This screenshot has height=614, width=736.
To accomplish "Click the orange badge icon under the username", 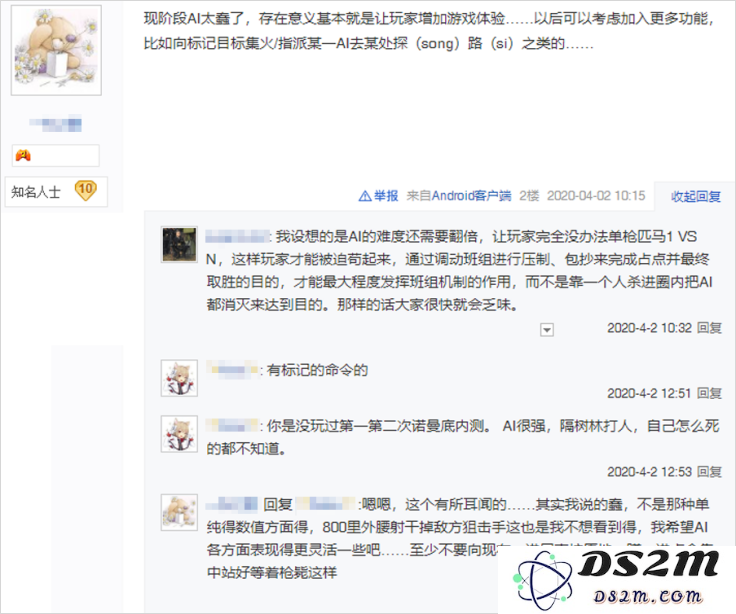I will (23, 155).
